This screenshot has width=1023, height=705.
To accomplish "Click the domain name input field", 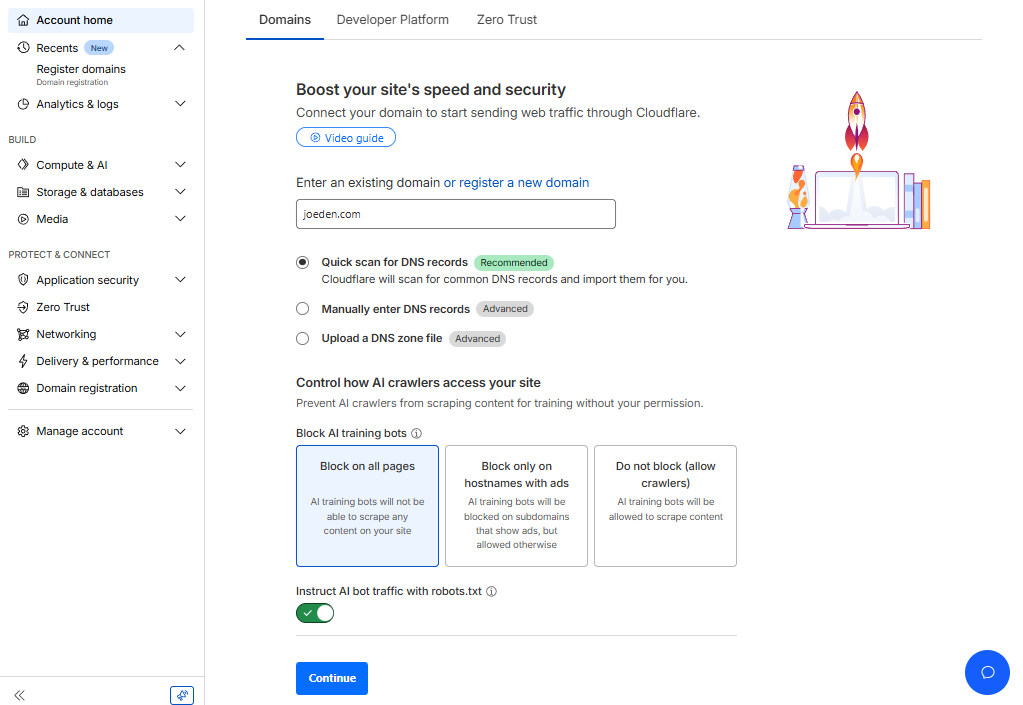I will [x=455, y=214].
